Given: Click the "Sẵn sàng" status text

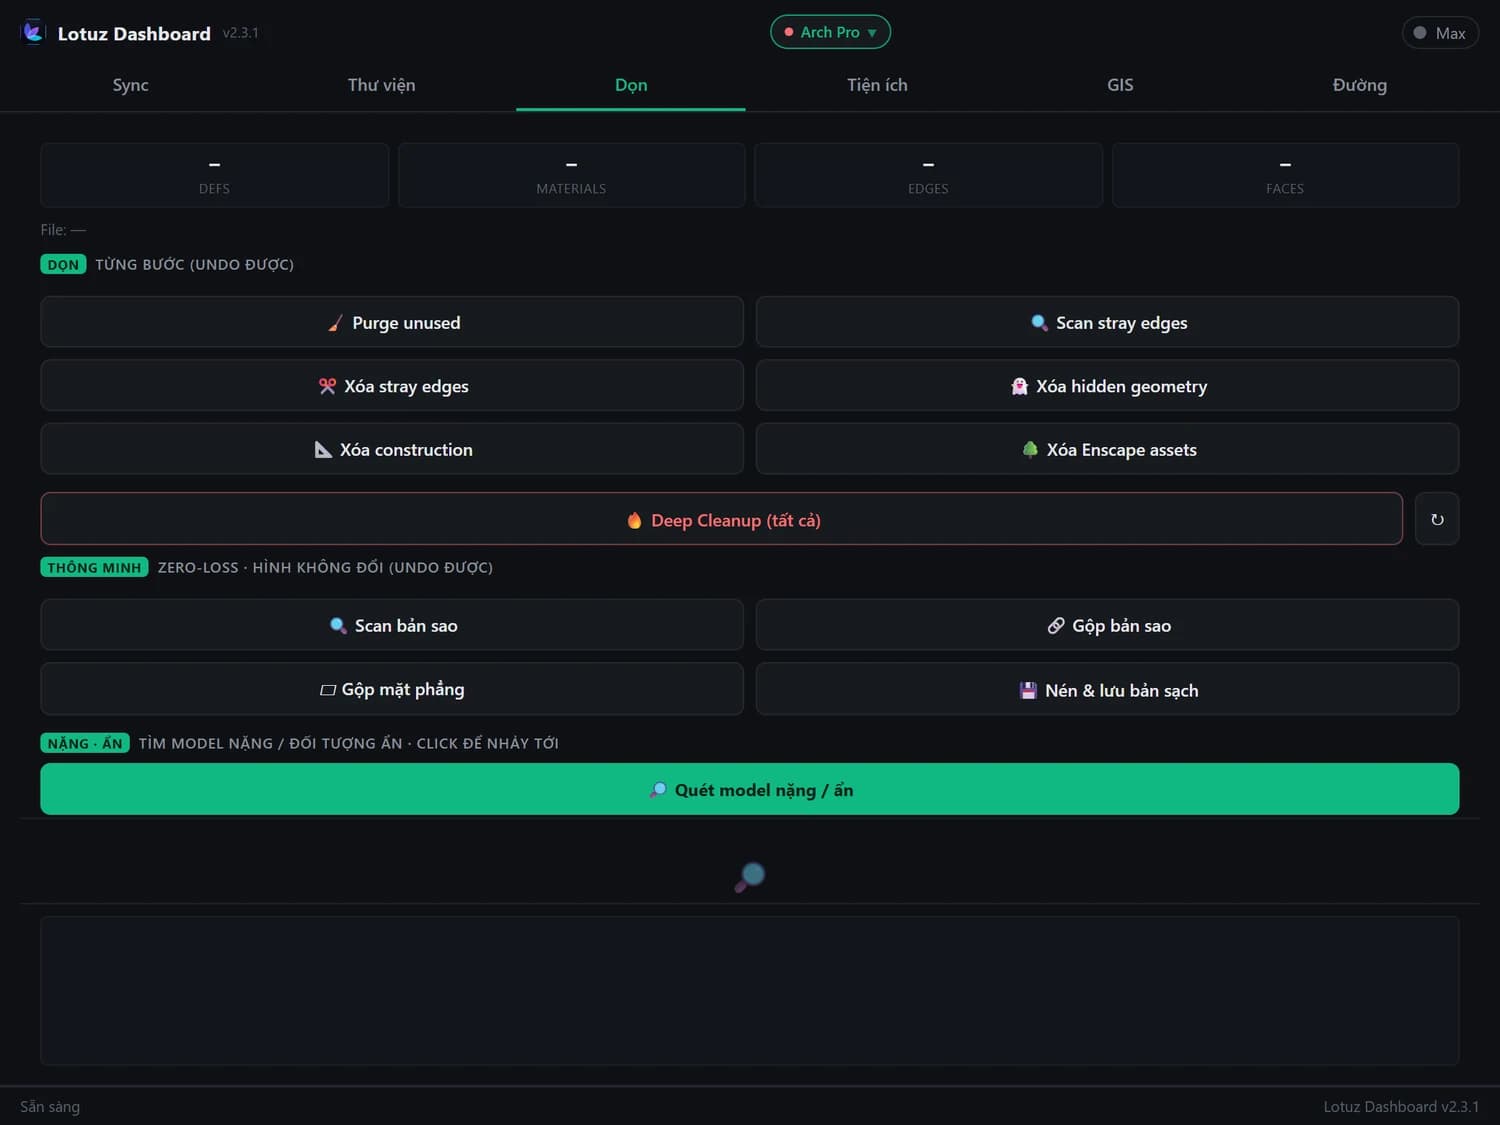Looking at the screenshot, I should pos(50,1107).
